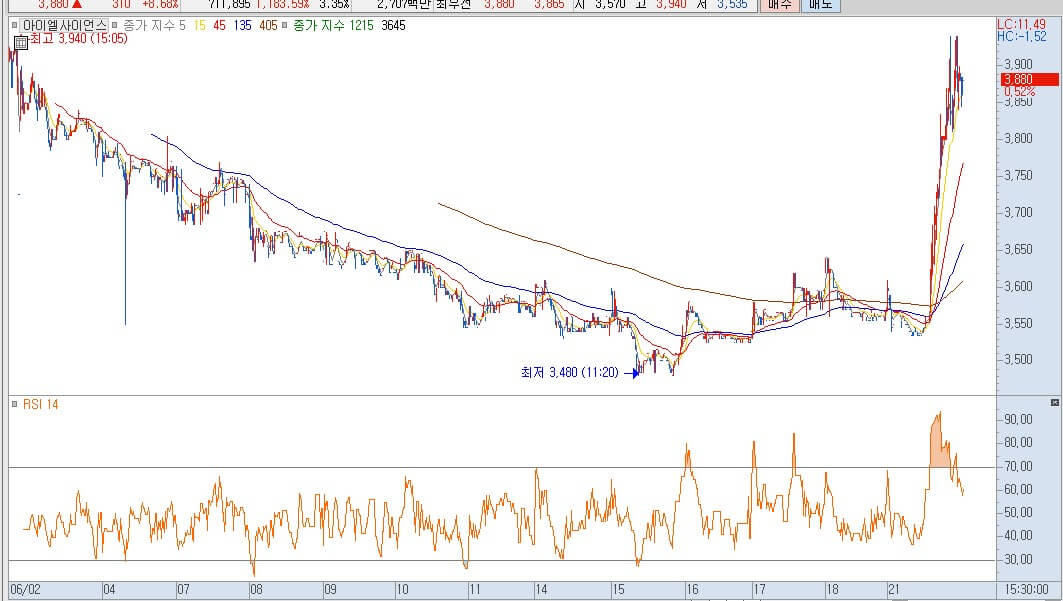Click the 08 date on time axis
The width and height of the screenshot is (1063, 601).
point(256,589)
